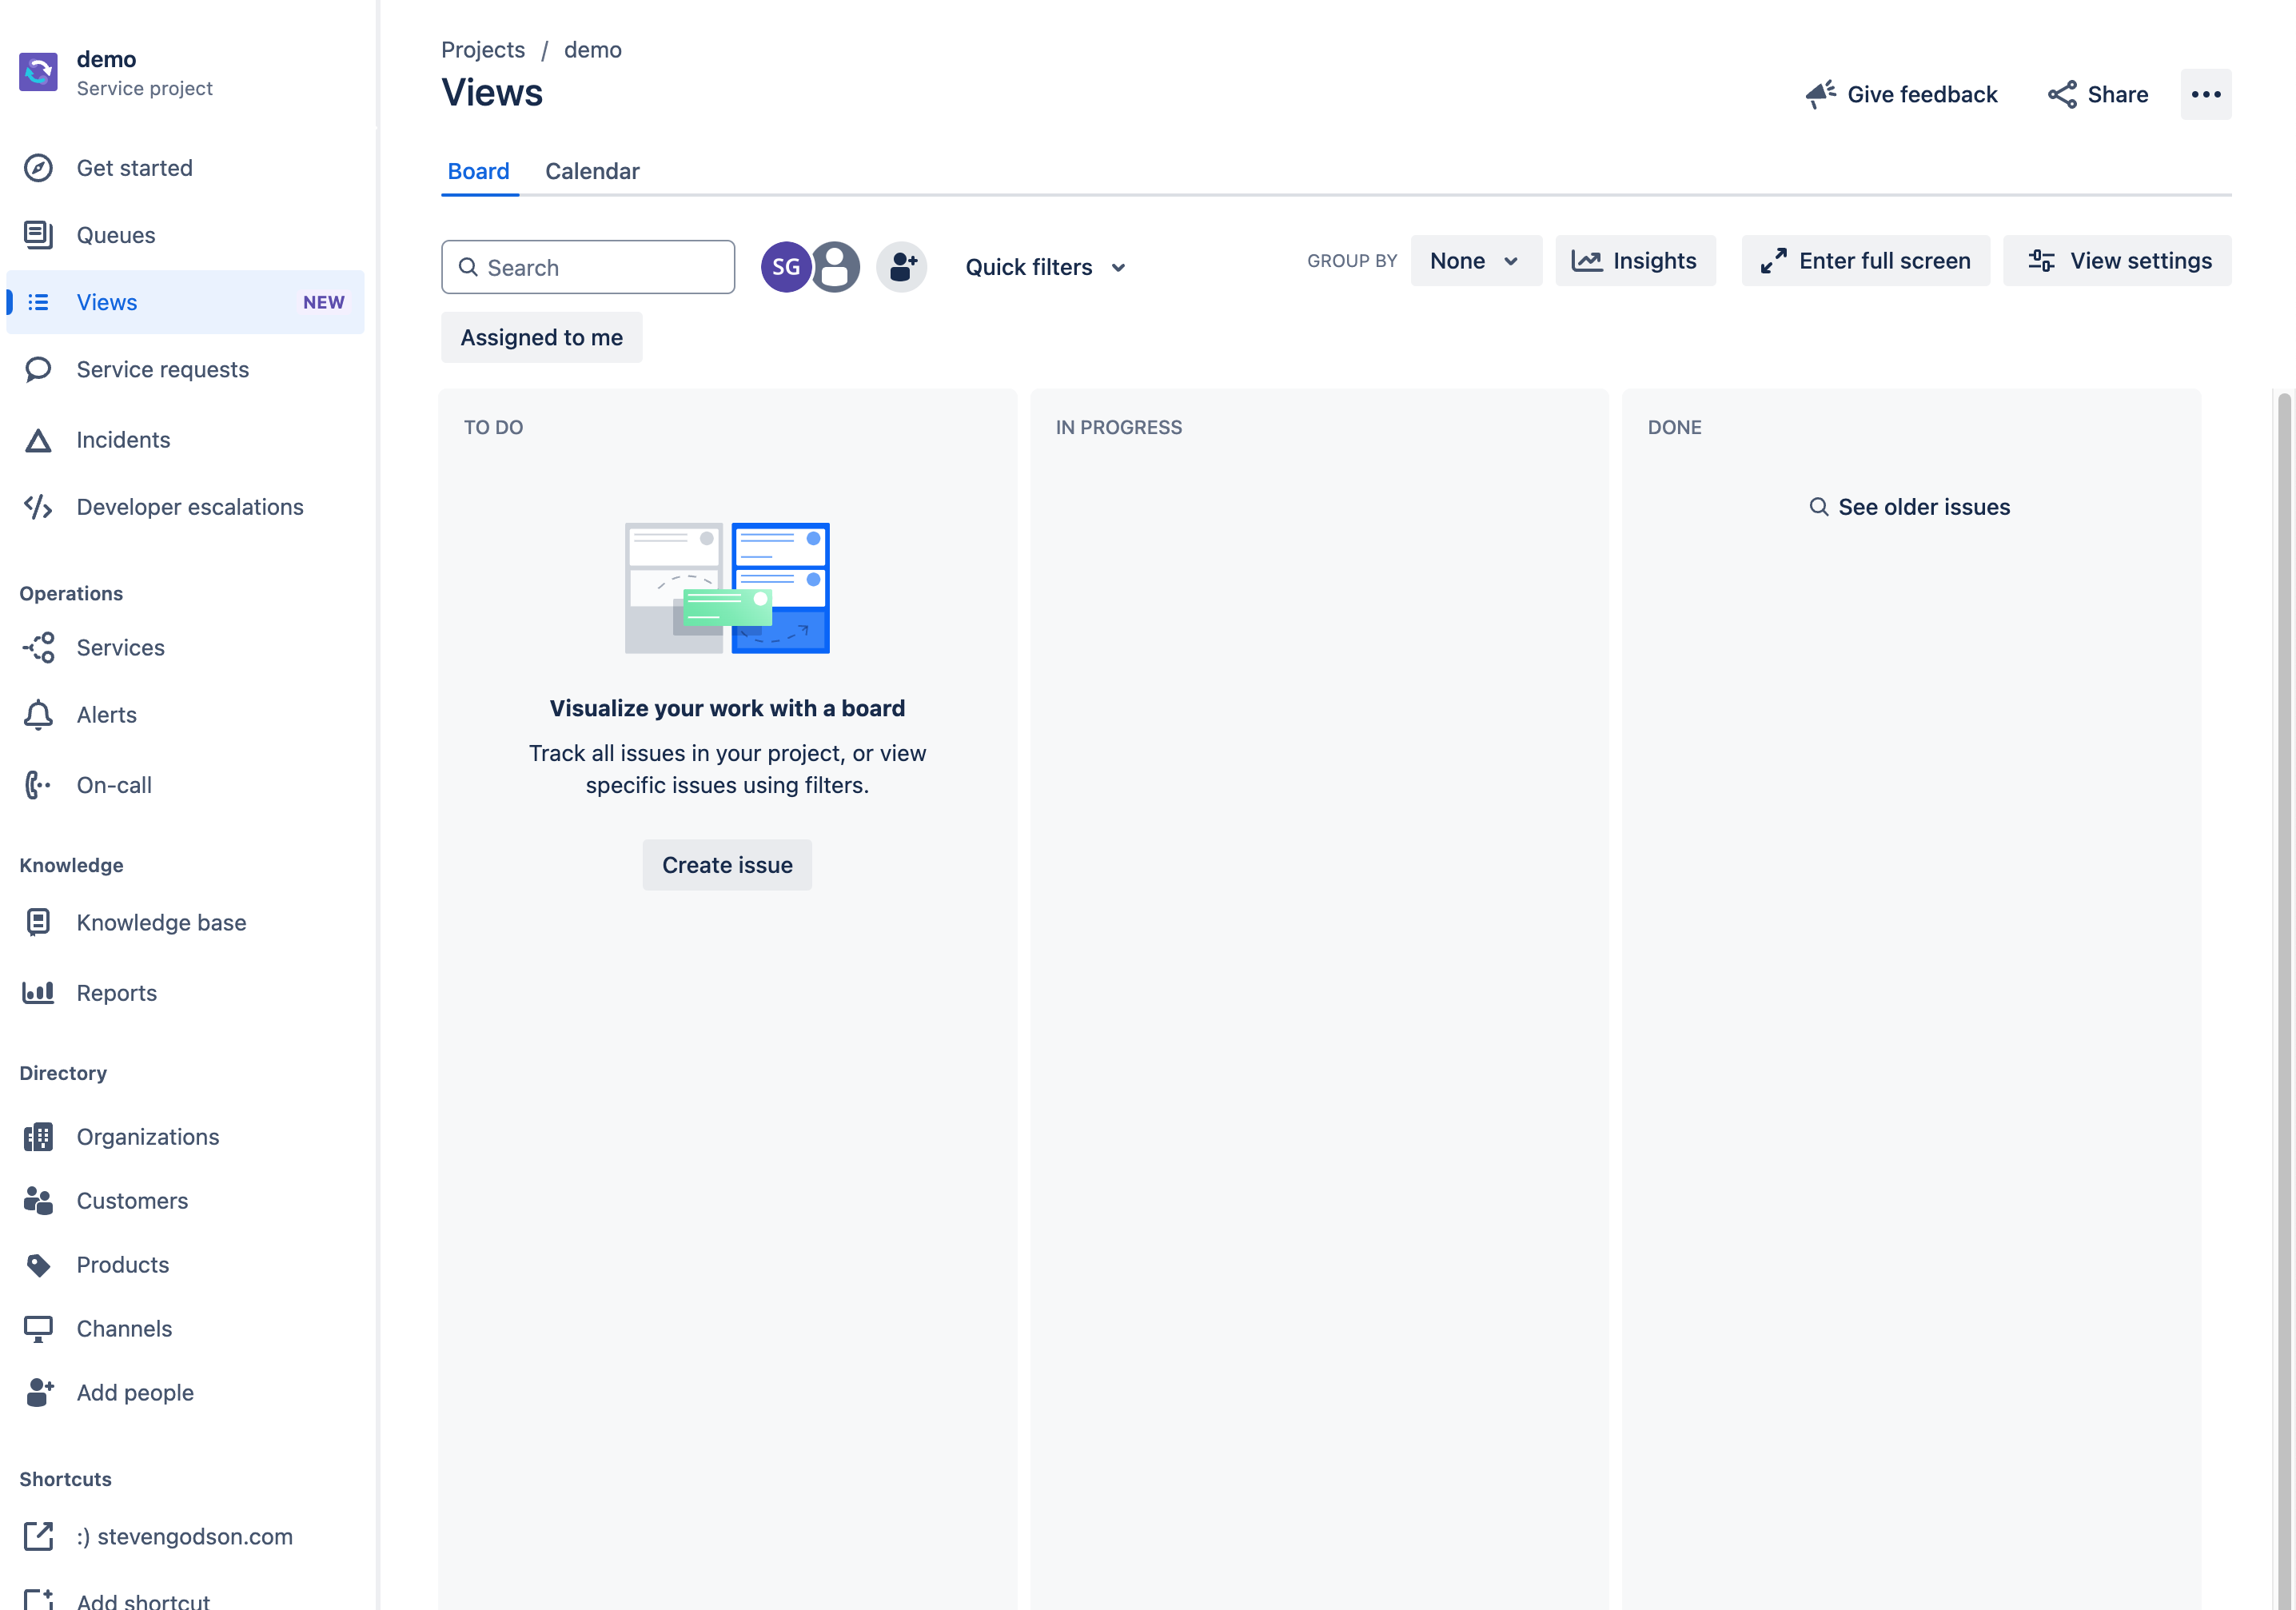Click the Add shortcut icon
Screen dimensions: 2296x1610
(x=38, y=1600)
